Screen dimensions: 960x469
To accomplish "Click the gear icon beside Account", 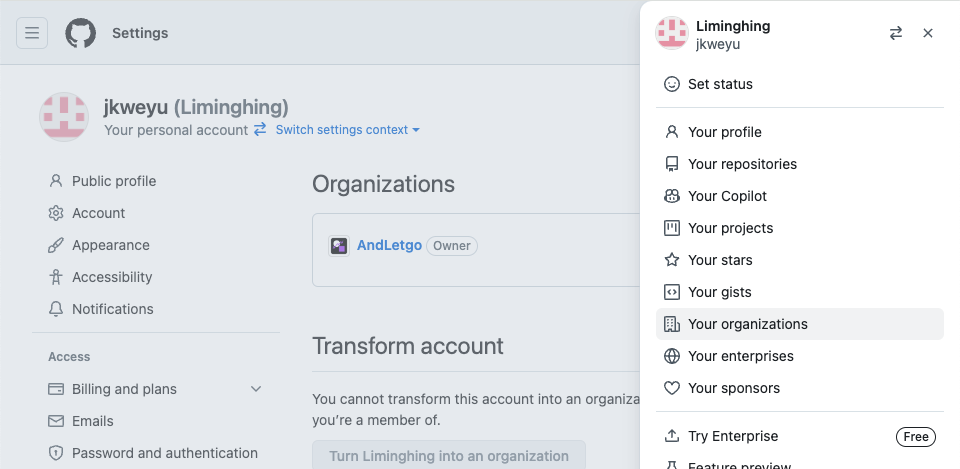I will [56, 213].
